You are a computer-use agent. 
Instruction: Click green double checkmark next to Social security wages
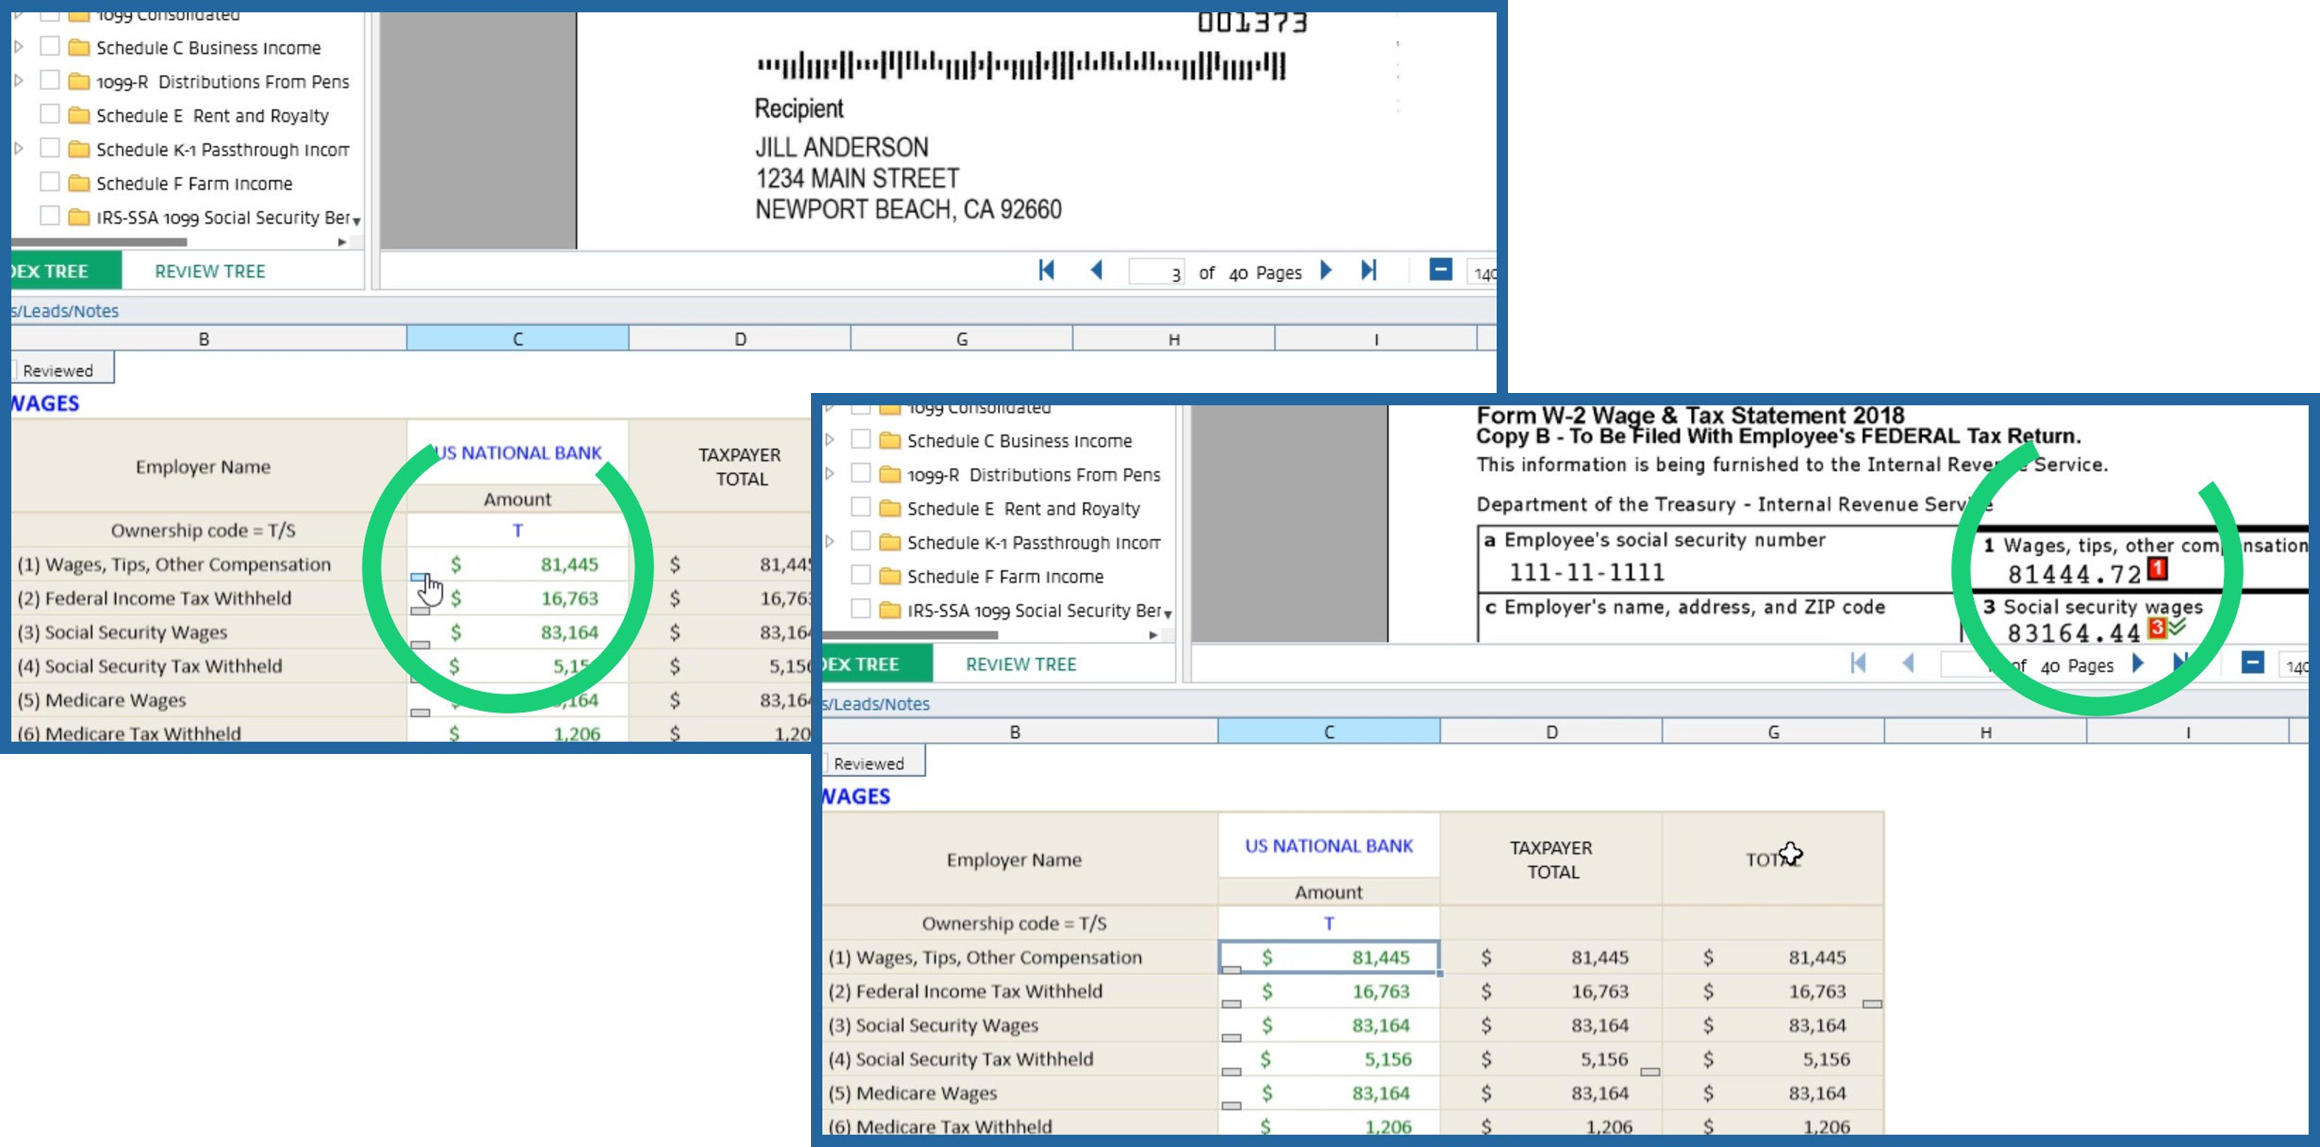click(x=2177, y=627)
